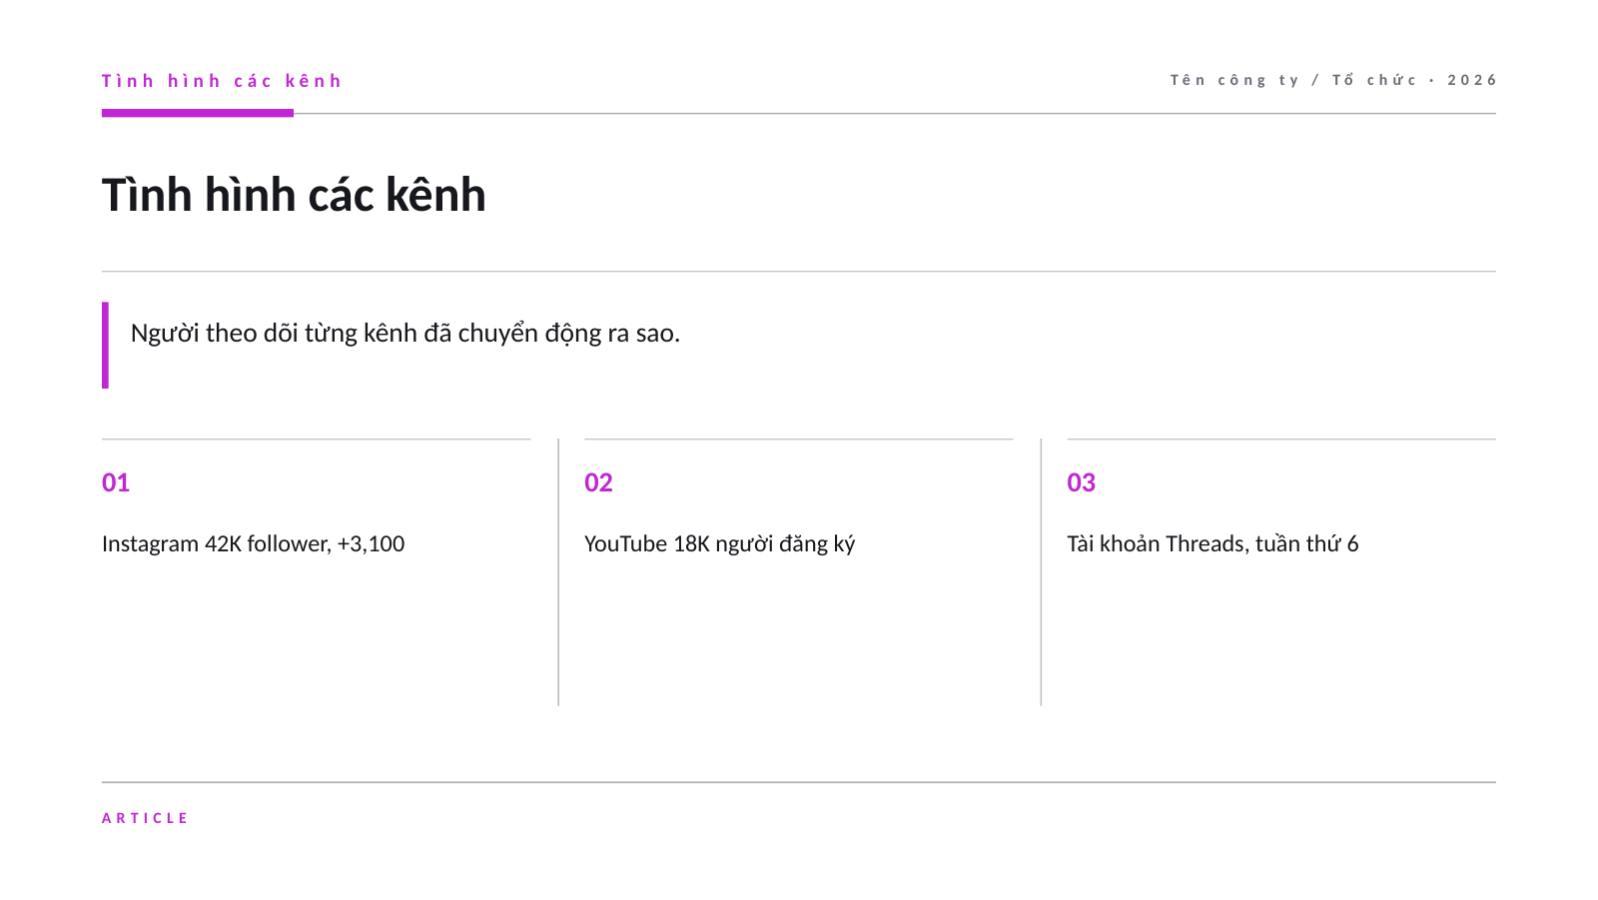Click the 'ARTICLE' footer label
This screenshot has height=900, width=1598.
click(146, 818)
